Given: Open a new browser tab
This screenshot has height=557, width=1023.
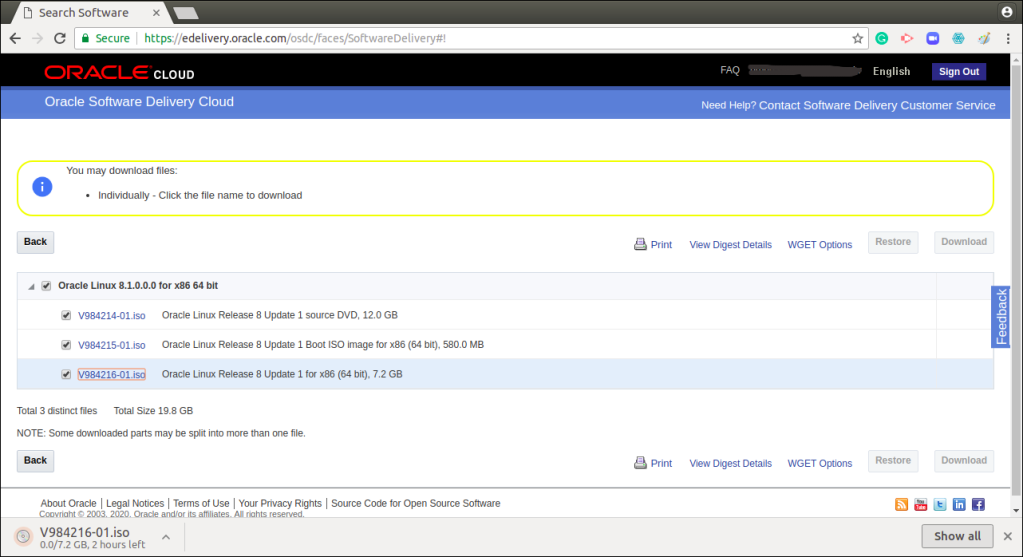Looking at the screenshot, I should coord(186,12).
